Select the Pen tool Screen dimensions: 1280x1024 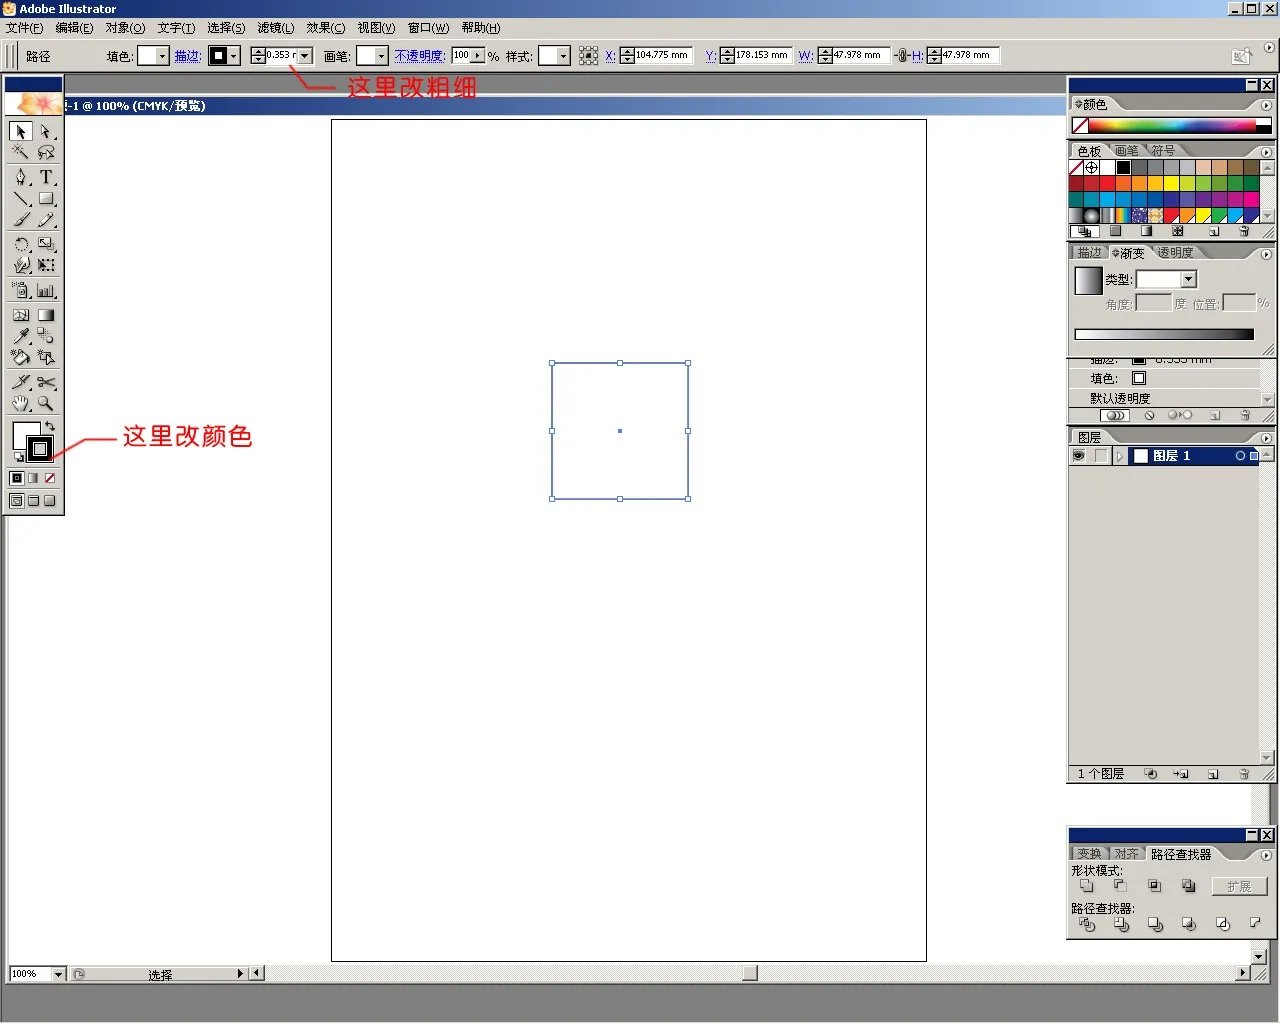click(x=20, y=177)
